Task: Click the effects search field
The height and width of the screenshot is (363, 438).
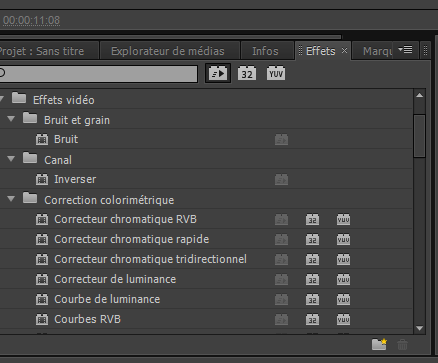Action: pos(98,74)
